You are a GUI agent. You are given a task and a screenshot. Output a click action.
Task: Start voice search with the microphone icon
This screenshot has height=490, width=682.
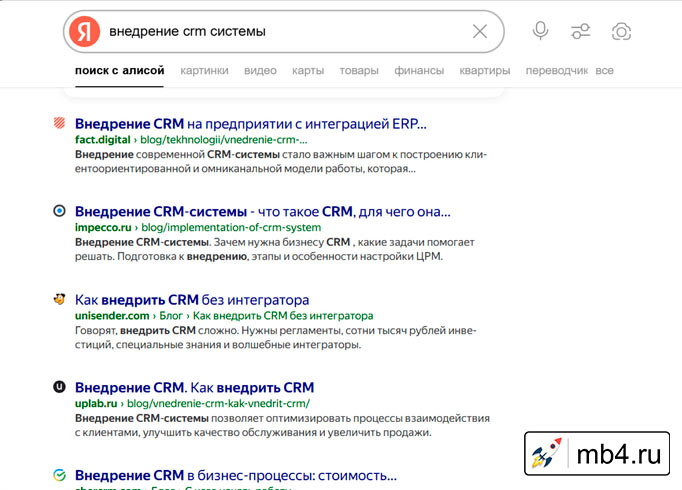click(x=541, y=31)
